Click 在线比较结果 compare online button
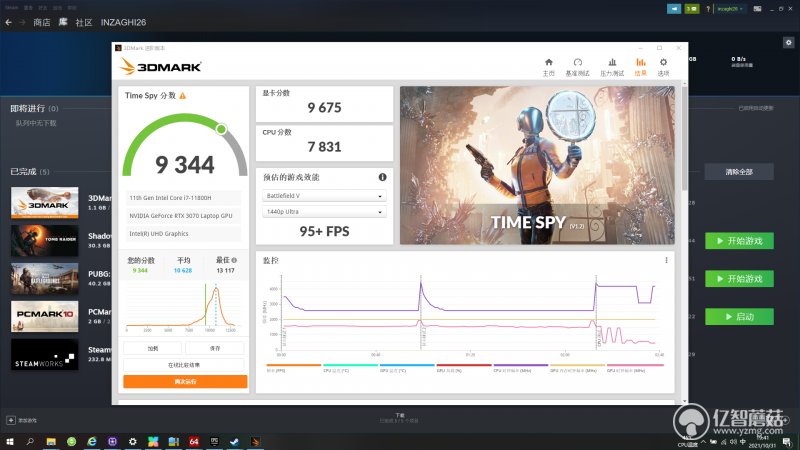Image resolution: width=800 pixels, height=450 pixels. [x=184, y=365]
